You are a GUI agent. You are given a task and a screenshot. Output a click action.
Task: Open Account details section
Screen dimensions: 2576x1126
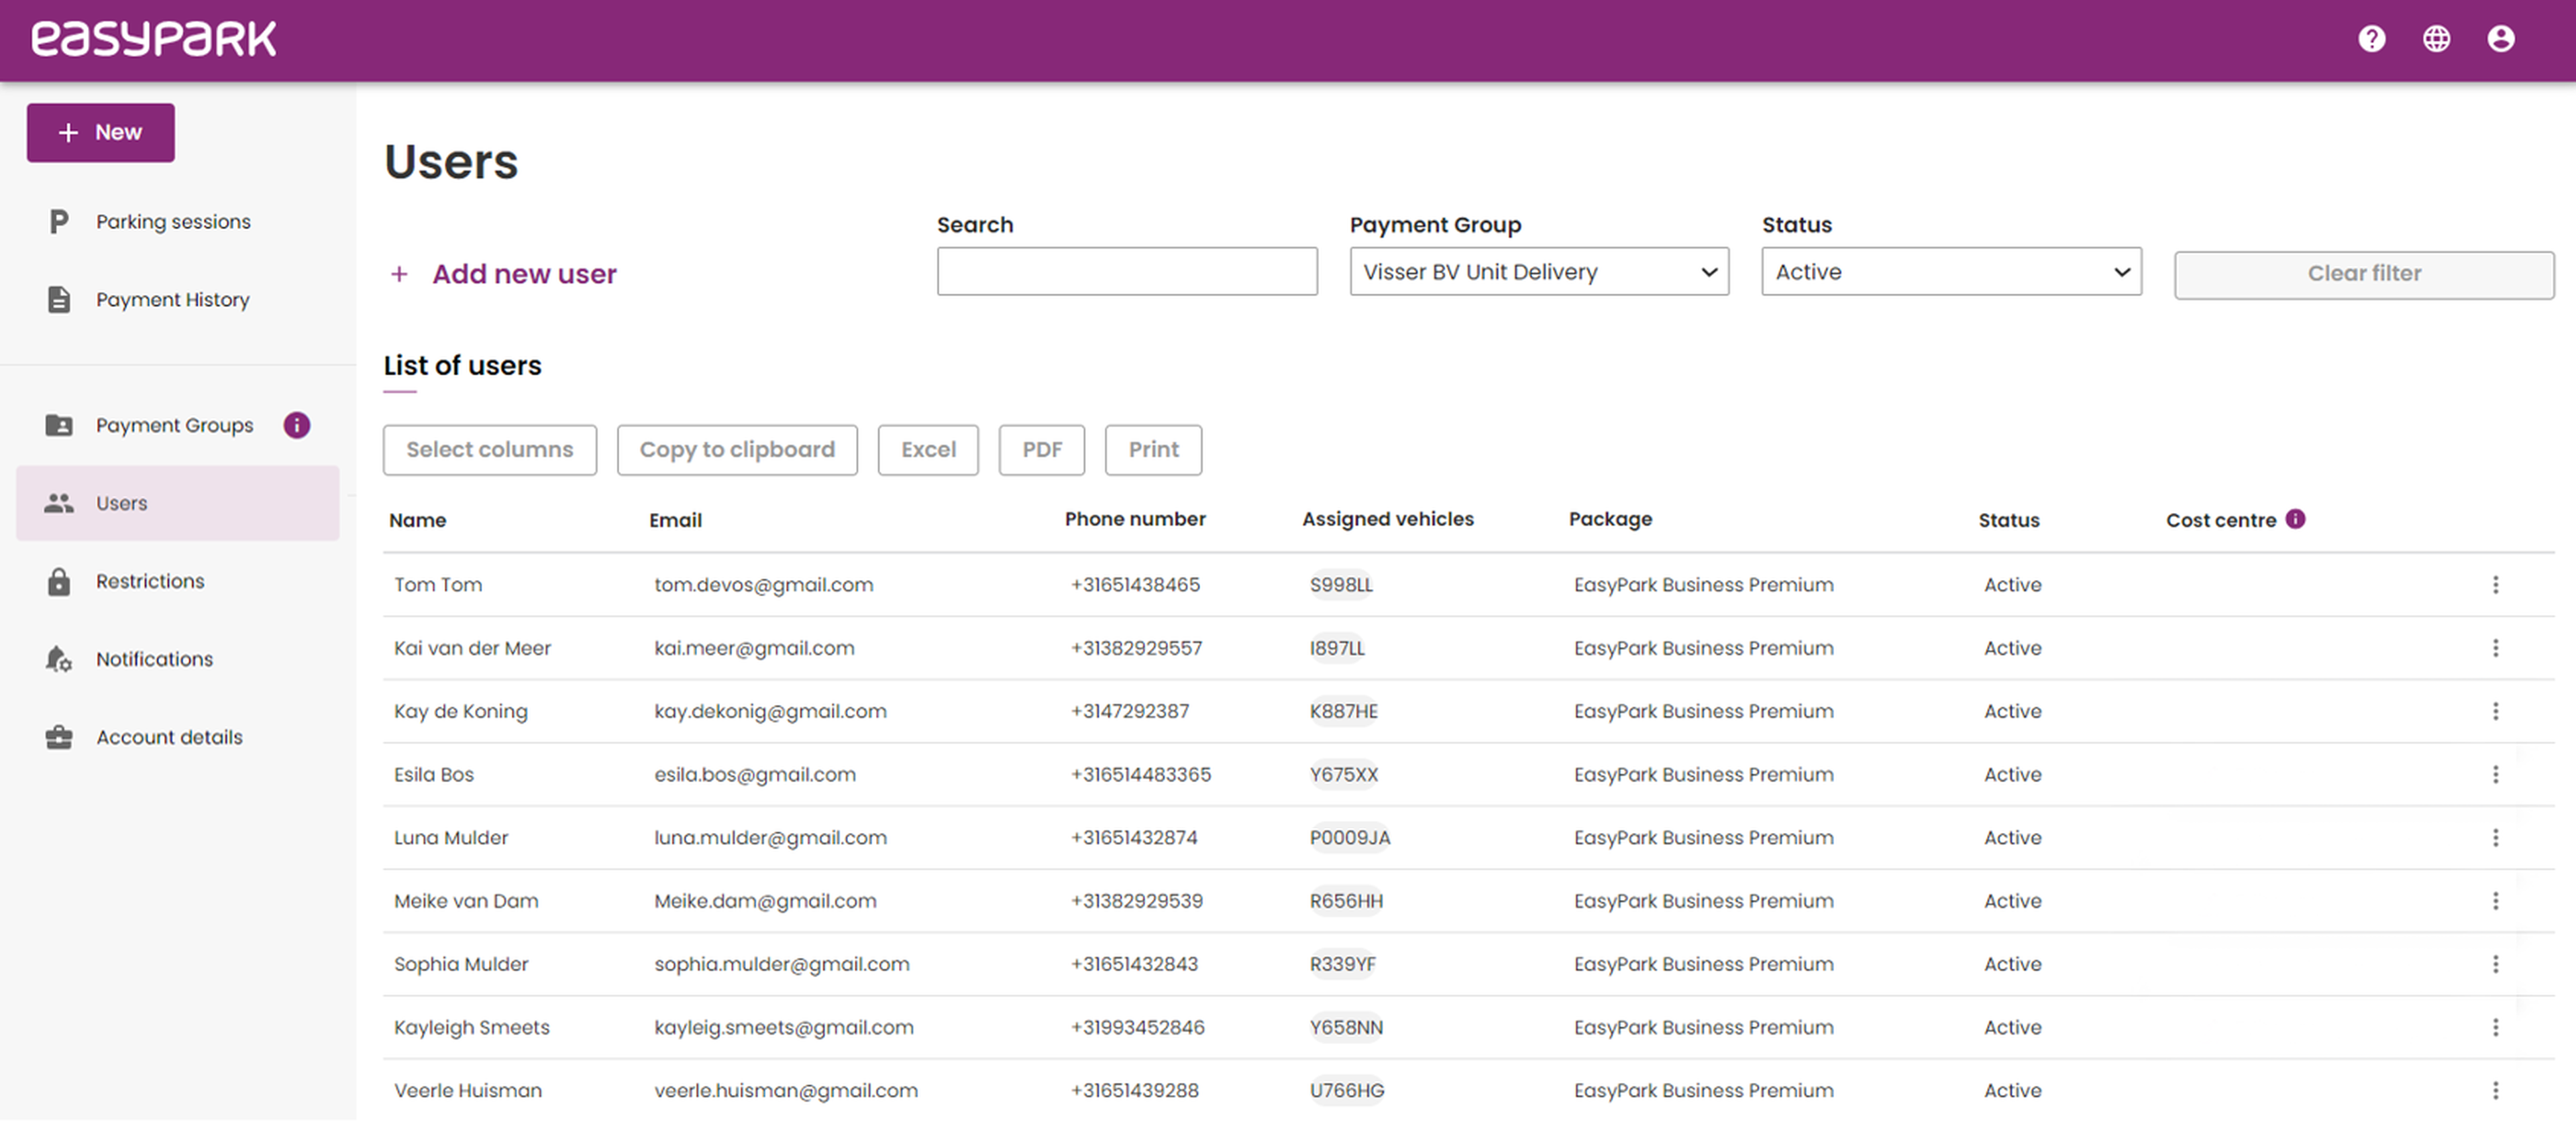tap(169, 737)
